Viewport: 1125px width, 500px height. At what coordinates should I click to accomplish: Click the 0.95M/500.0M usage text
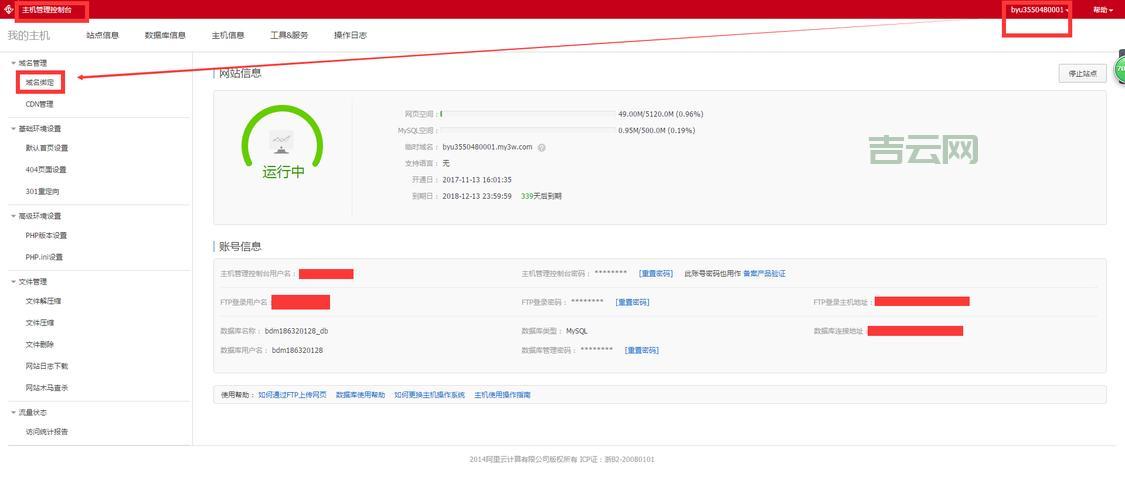(656, 131)
